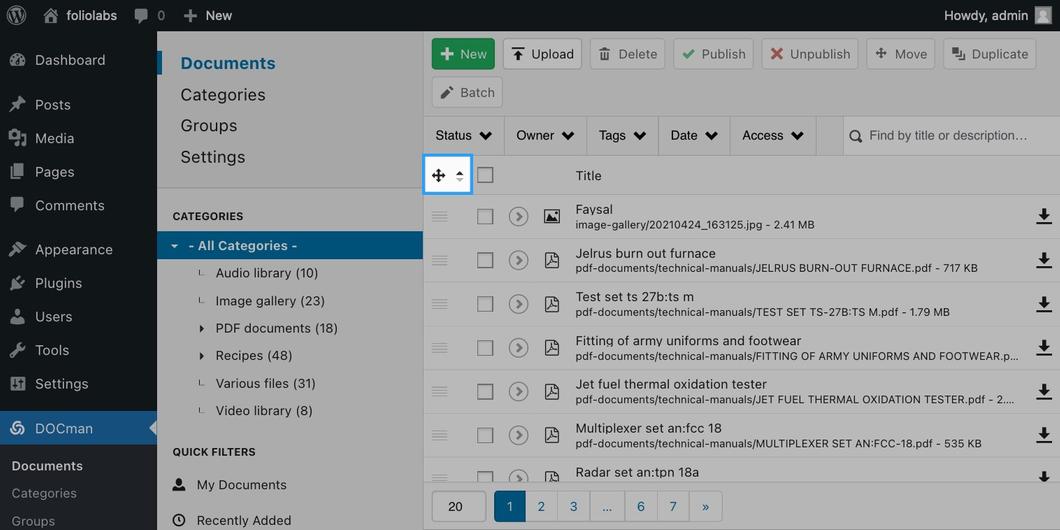Click the download icon for Jelrus burn out furnace
Viewport: 1060px width, 530px height.
coord(1043,260)
